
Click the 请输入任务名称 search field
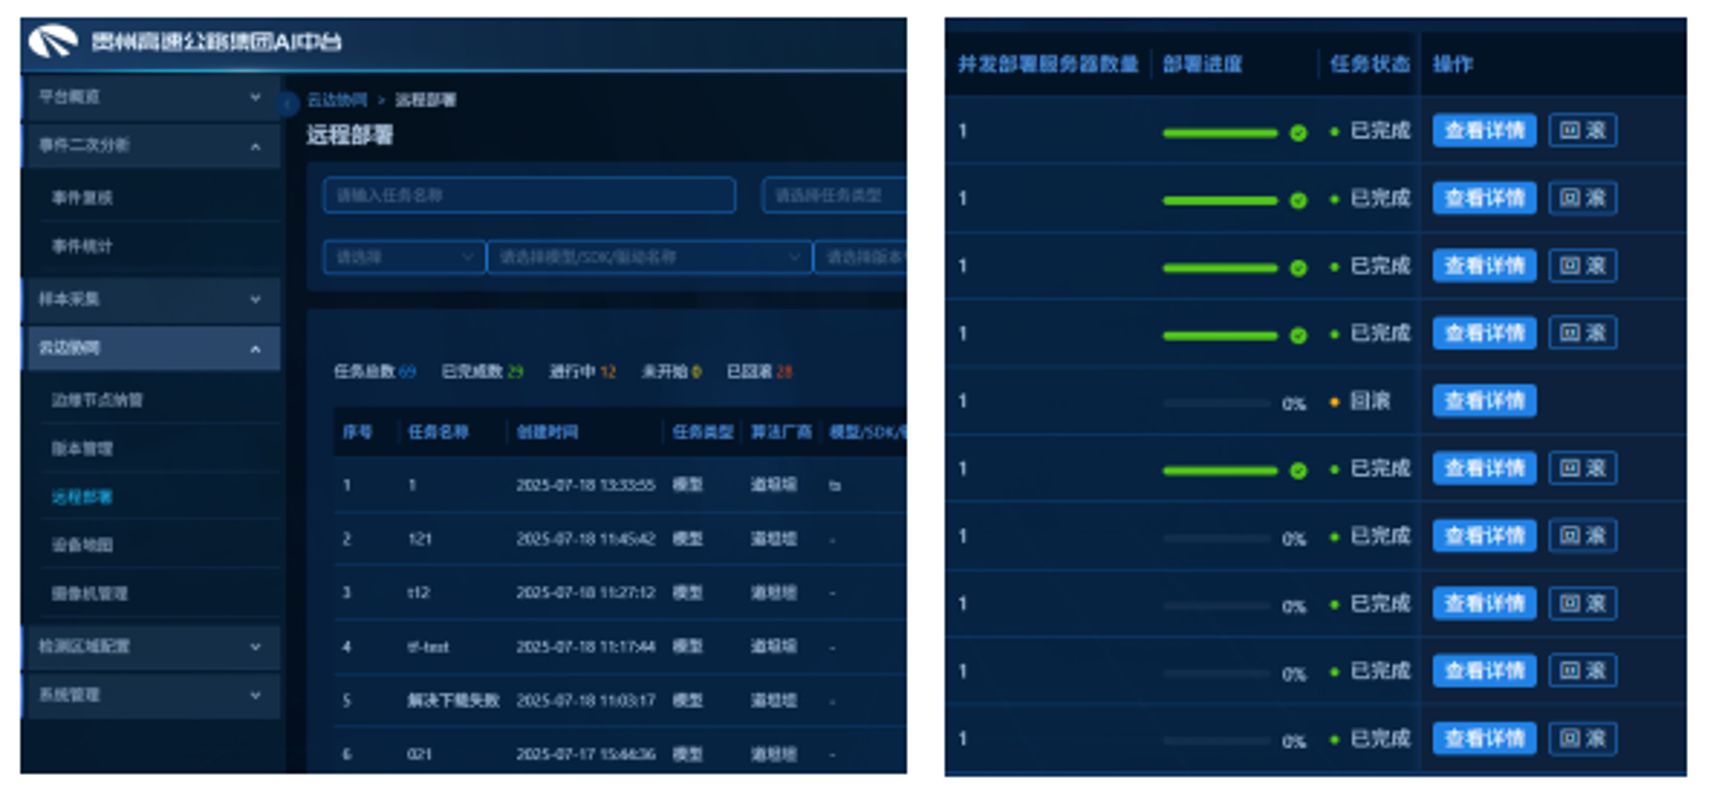[529, 195]
